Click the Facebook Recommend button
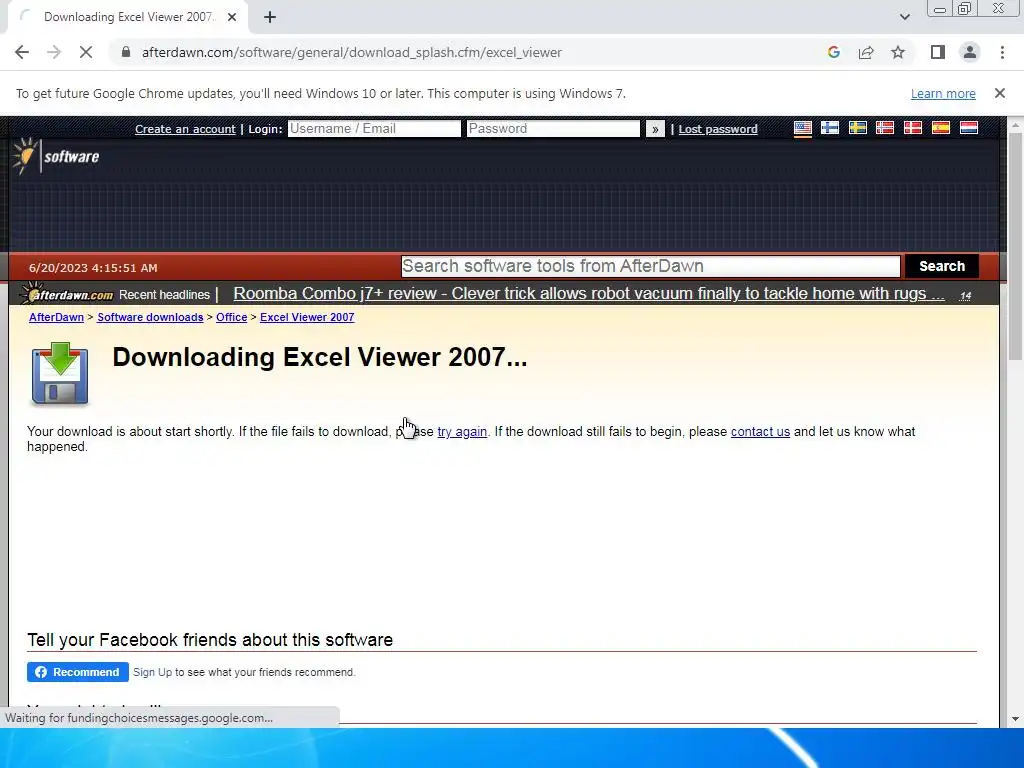The width and height of the screenshot is (1024, 768). (x=78, y=672)
